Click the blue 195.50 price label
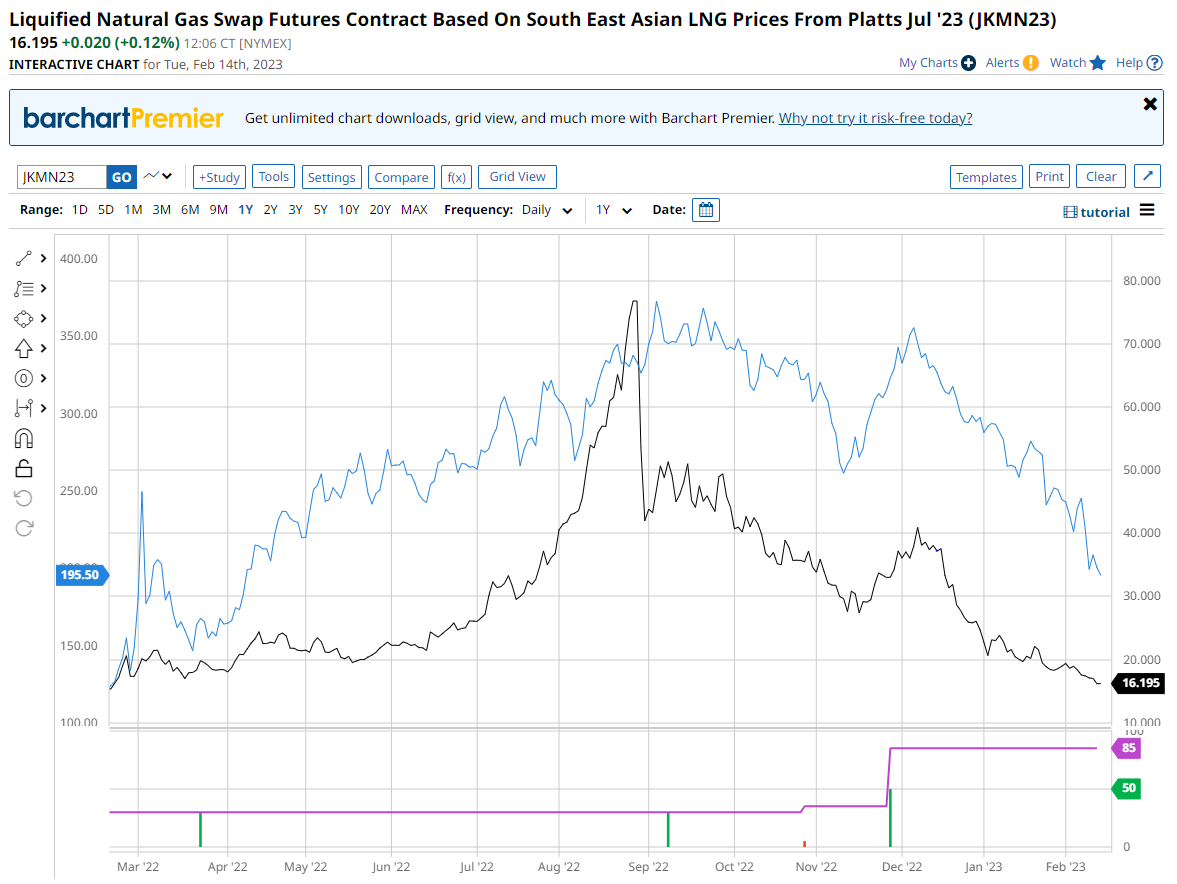The width and height of the screenshot is (1177, 884). pyautogui.click(x=80, y=575)
